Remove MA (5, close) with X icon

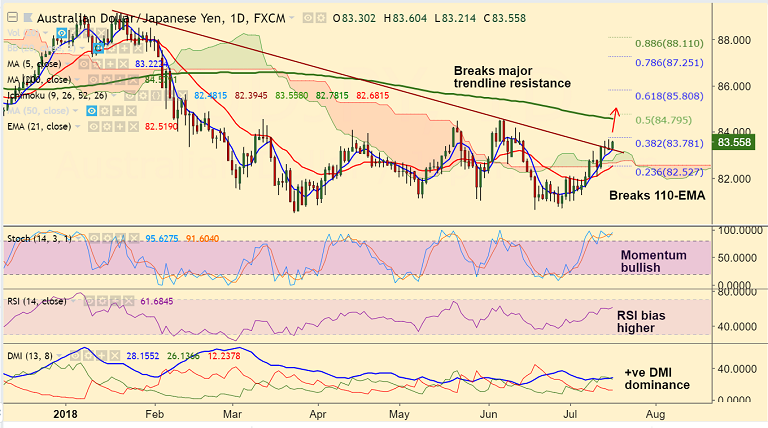coord(123,64)
